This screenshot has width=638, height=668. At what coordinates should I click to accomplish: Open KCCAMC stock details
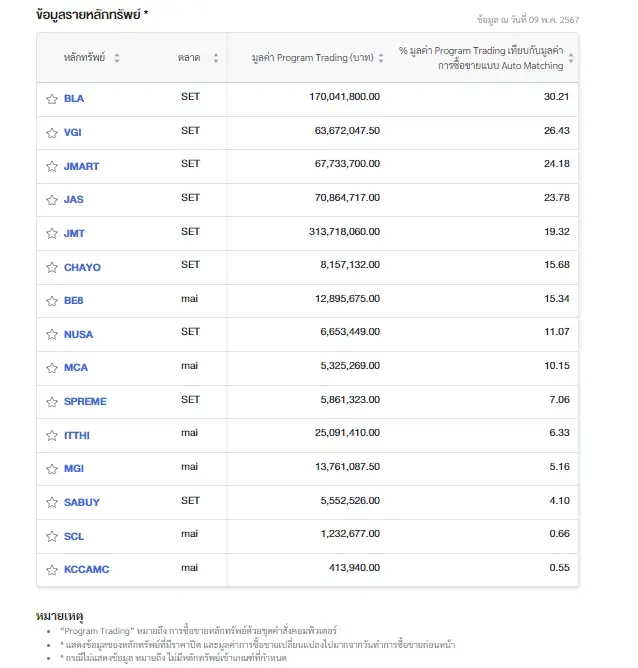click(86, 569)
